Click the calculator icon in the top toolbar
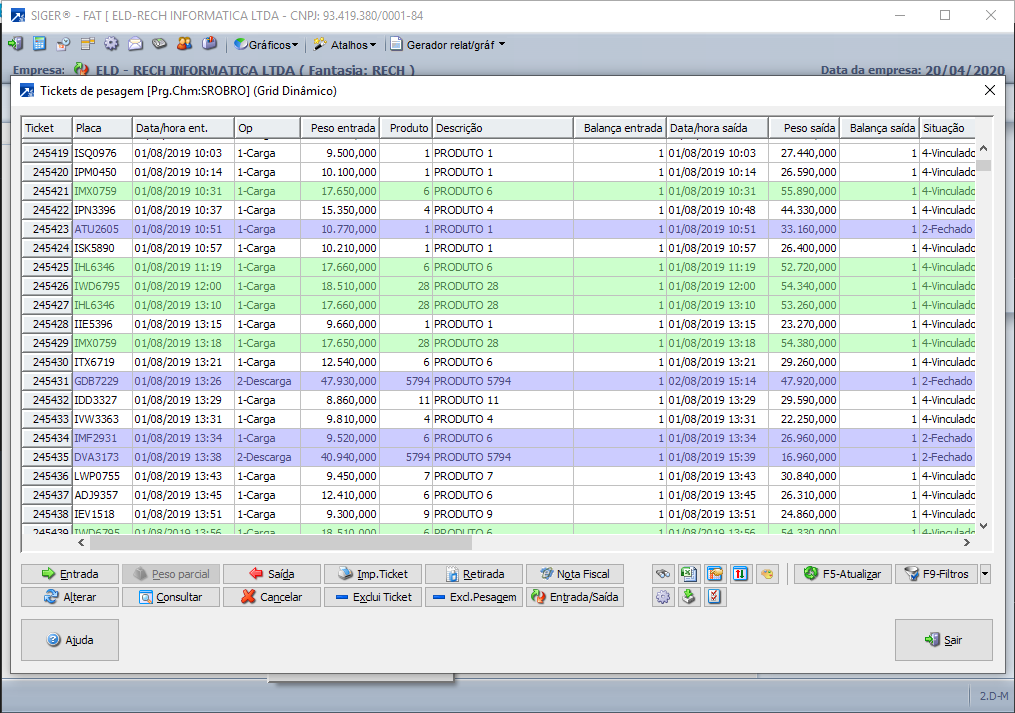The height and width of the screenshot is (713, 1015). 39,44
